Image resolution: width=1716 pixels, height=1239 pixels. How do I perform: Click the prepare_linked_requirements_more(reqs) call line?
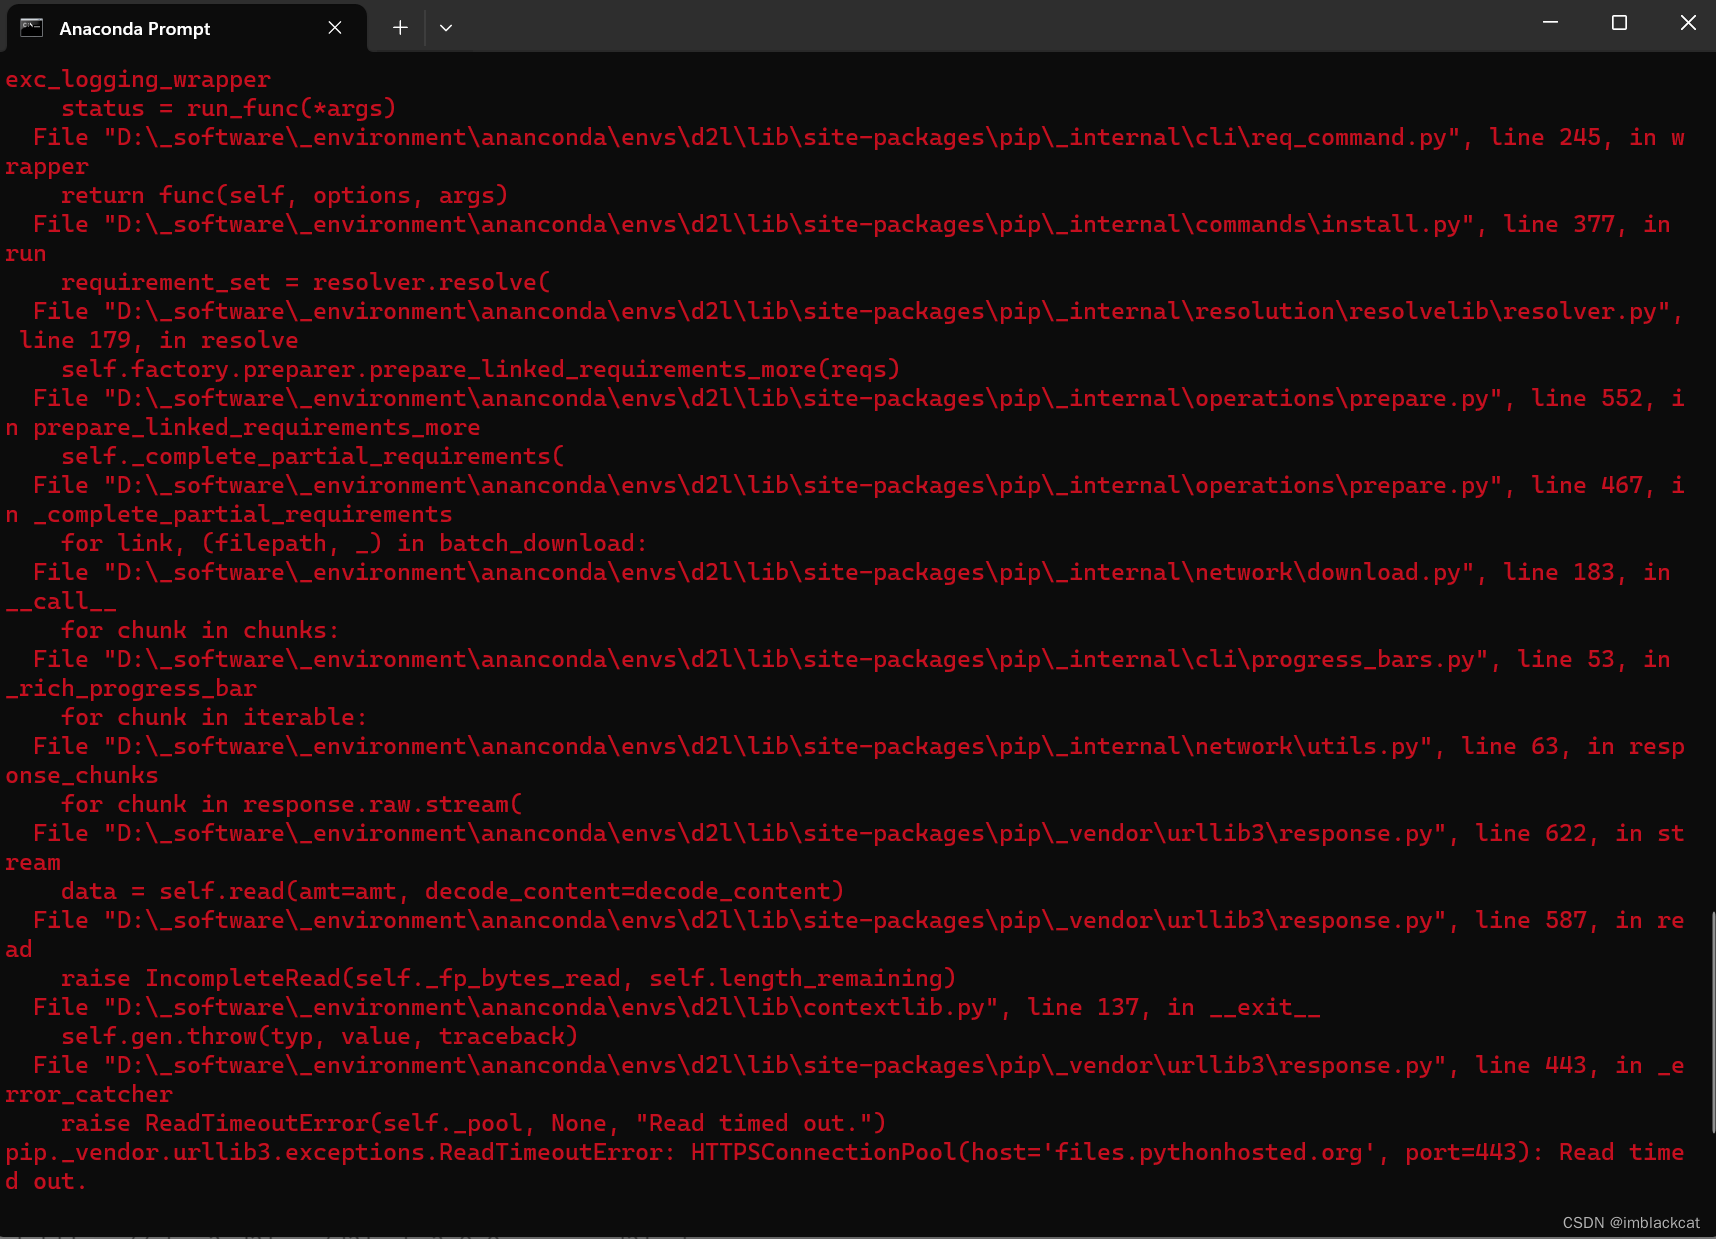481,370
